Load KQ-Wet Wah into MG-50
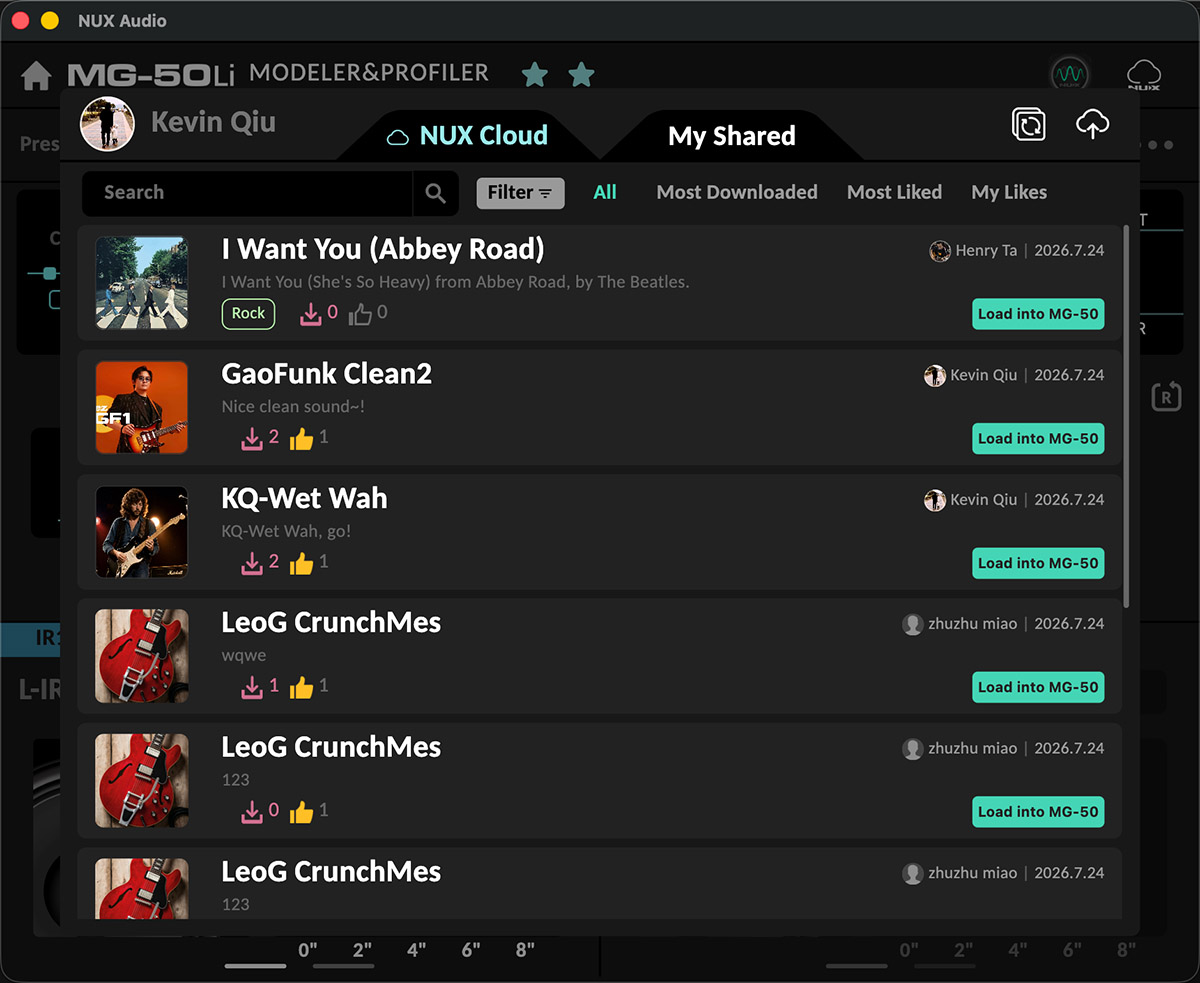 pyautogui.click(x=1038, y=563)
